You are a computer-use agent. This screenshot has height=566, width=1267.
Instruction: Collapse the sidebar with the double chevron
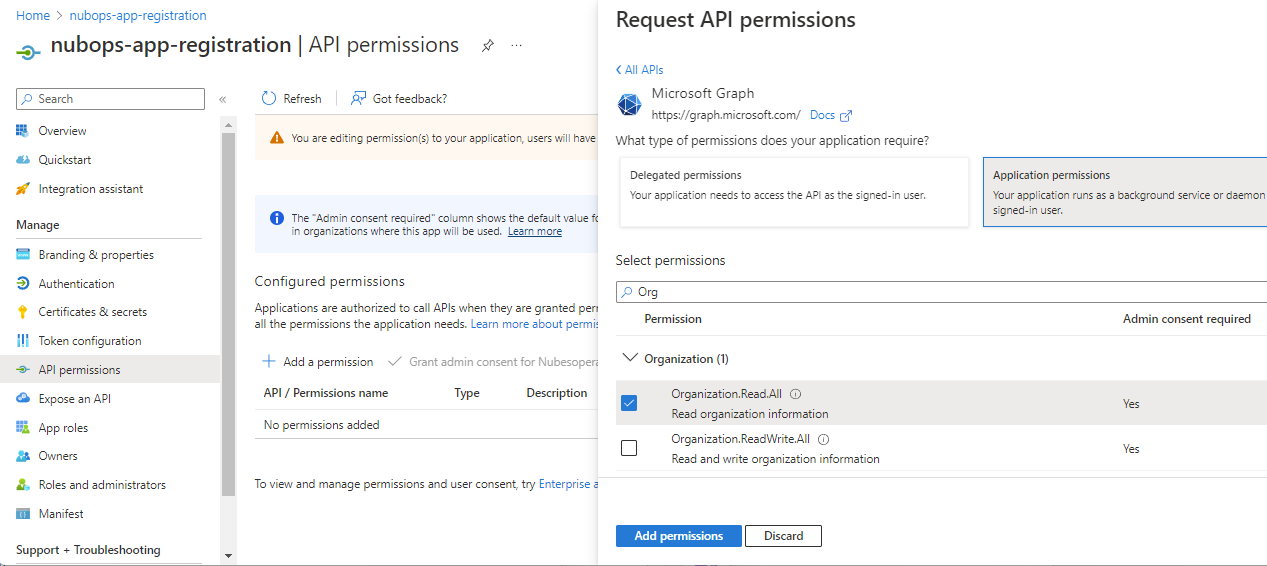pyautogui.click(x=222, y=99)
